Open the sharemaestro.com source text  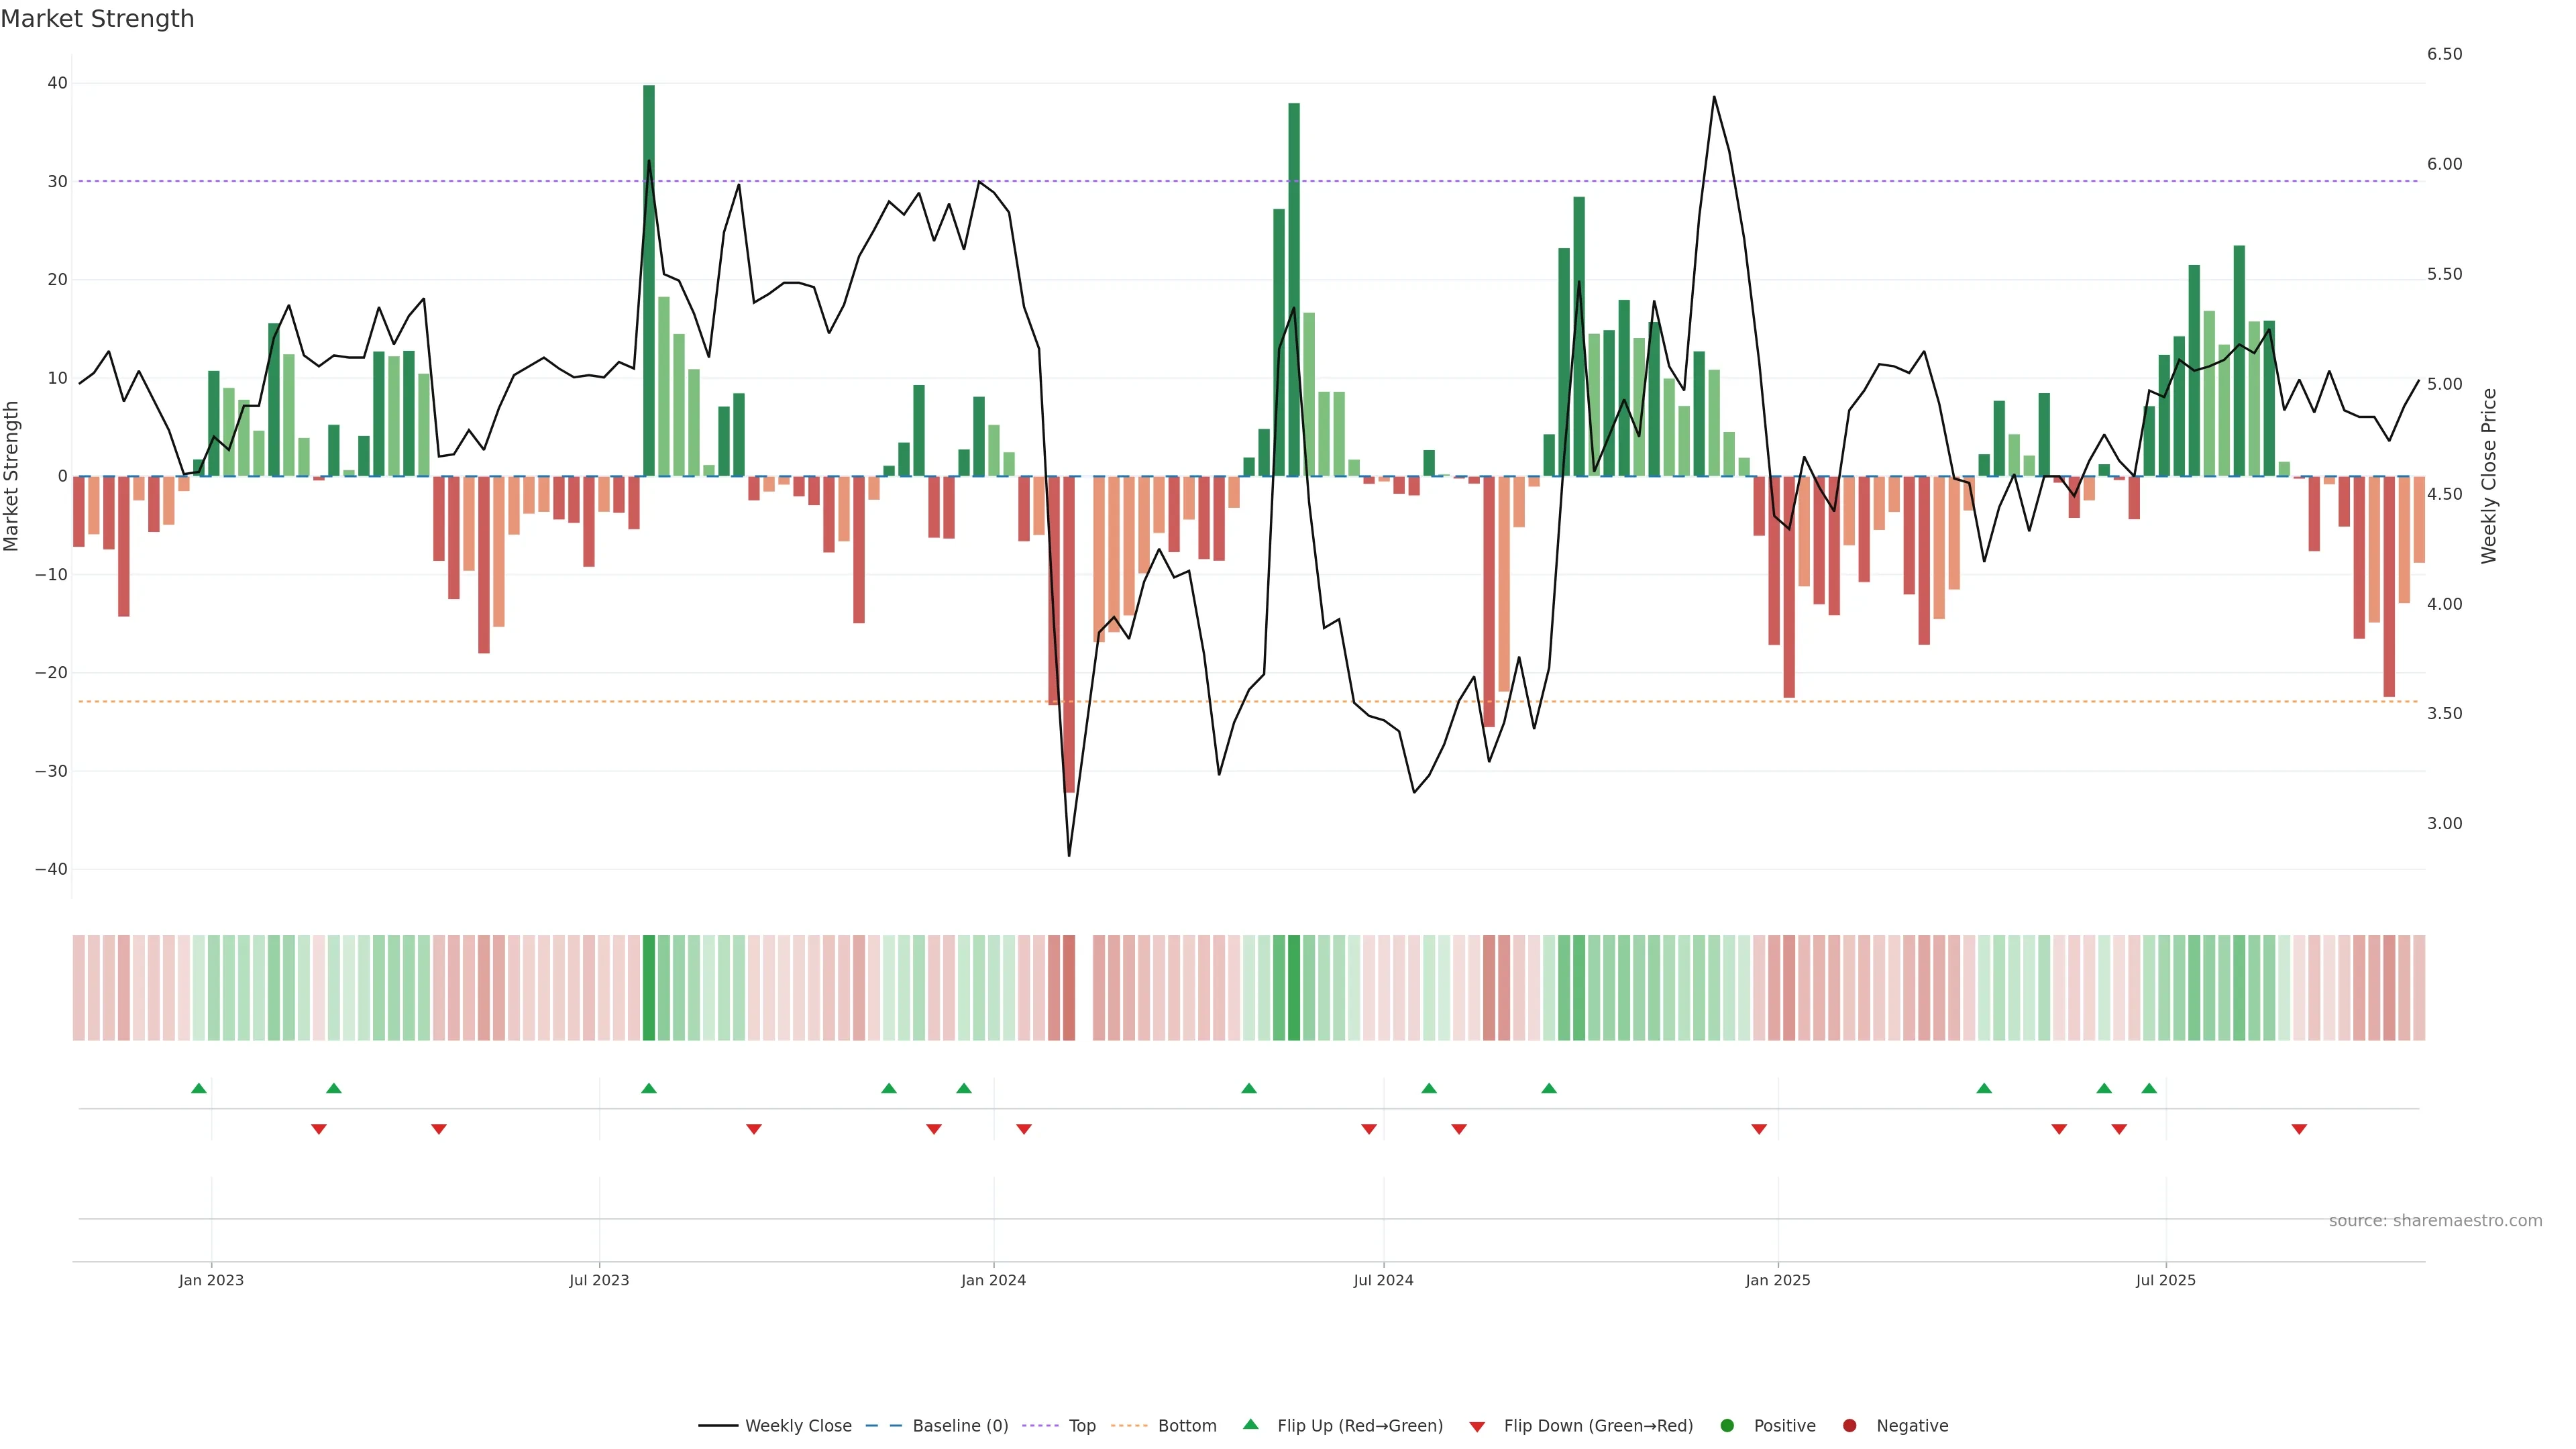[2435, 1221]
